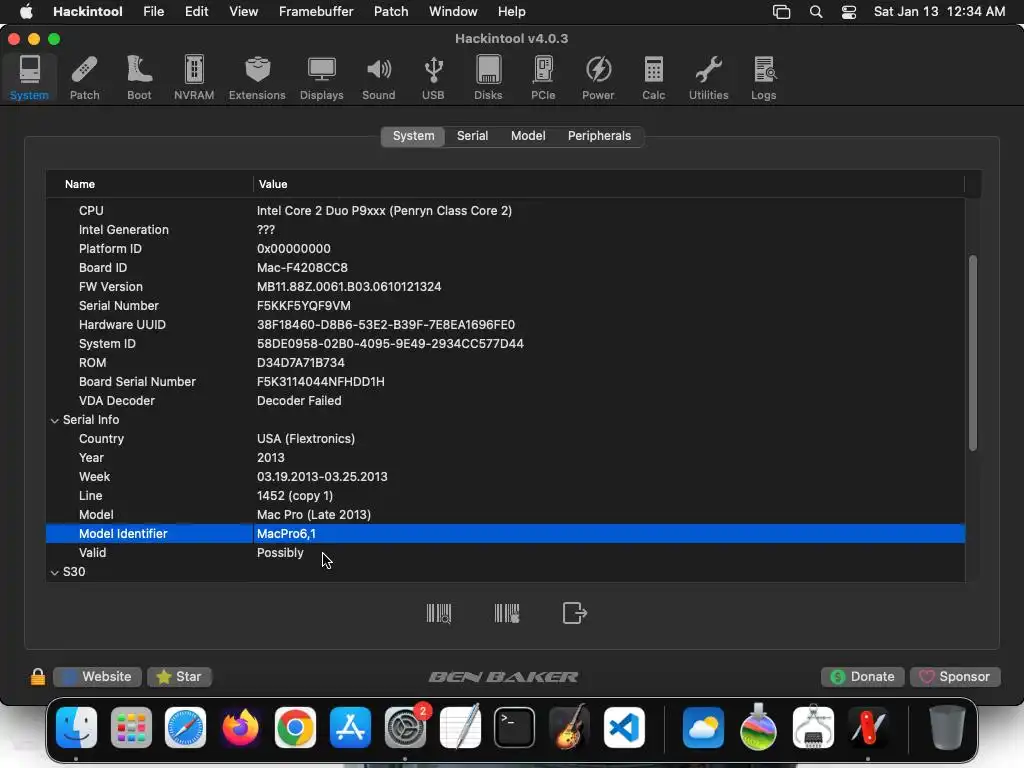Select the Serial Number row

pyautogui.click(x=505, y=306)
